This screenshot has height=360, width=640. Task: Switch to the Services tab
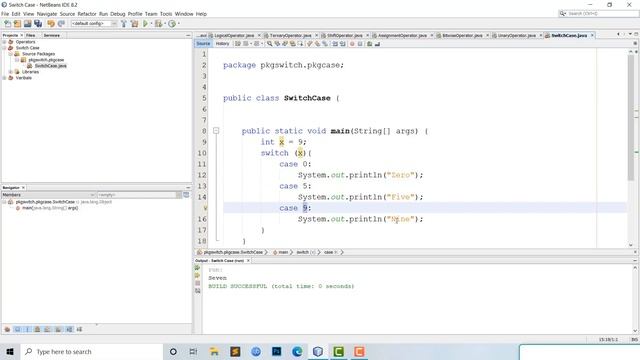point(52,36)
